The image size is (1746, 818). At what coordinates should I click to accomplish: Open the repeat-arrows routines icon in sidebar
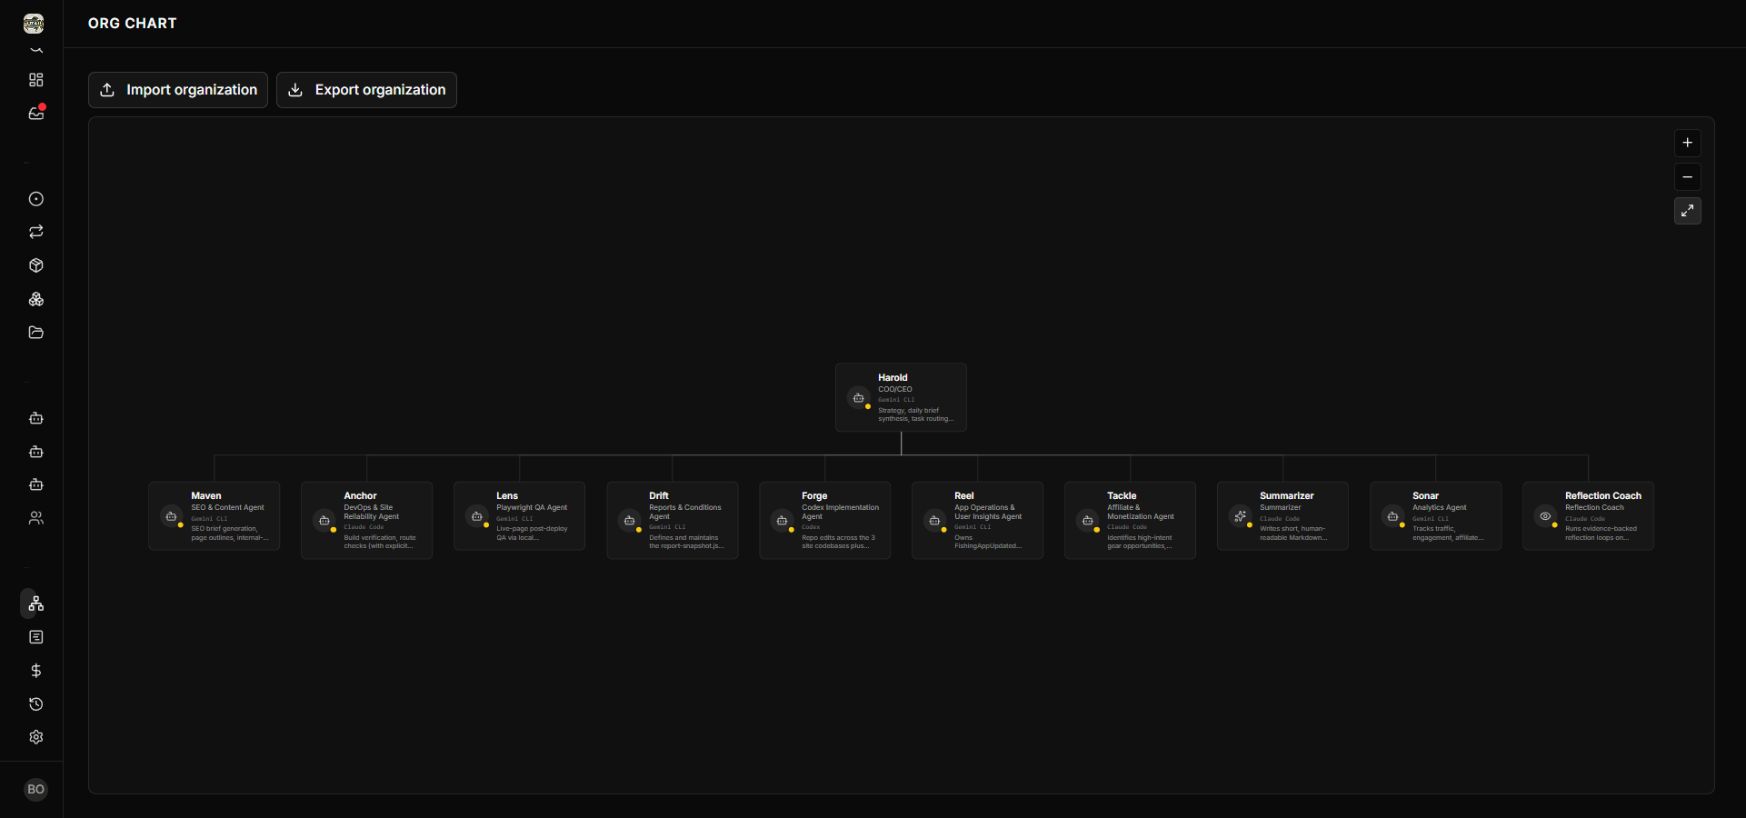click(x=36, y=232)
